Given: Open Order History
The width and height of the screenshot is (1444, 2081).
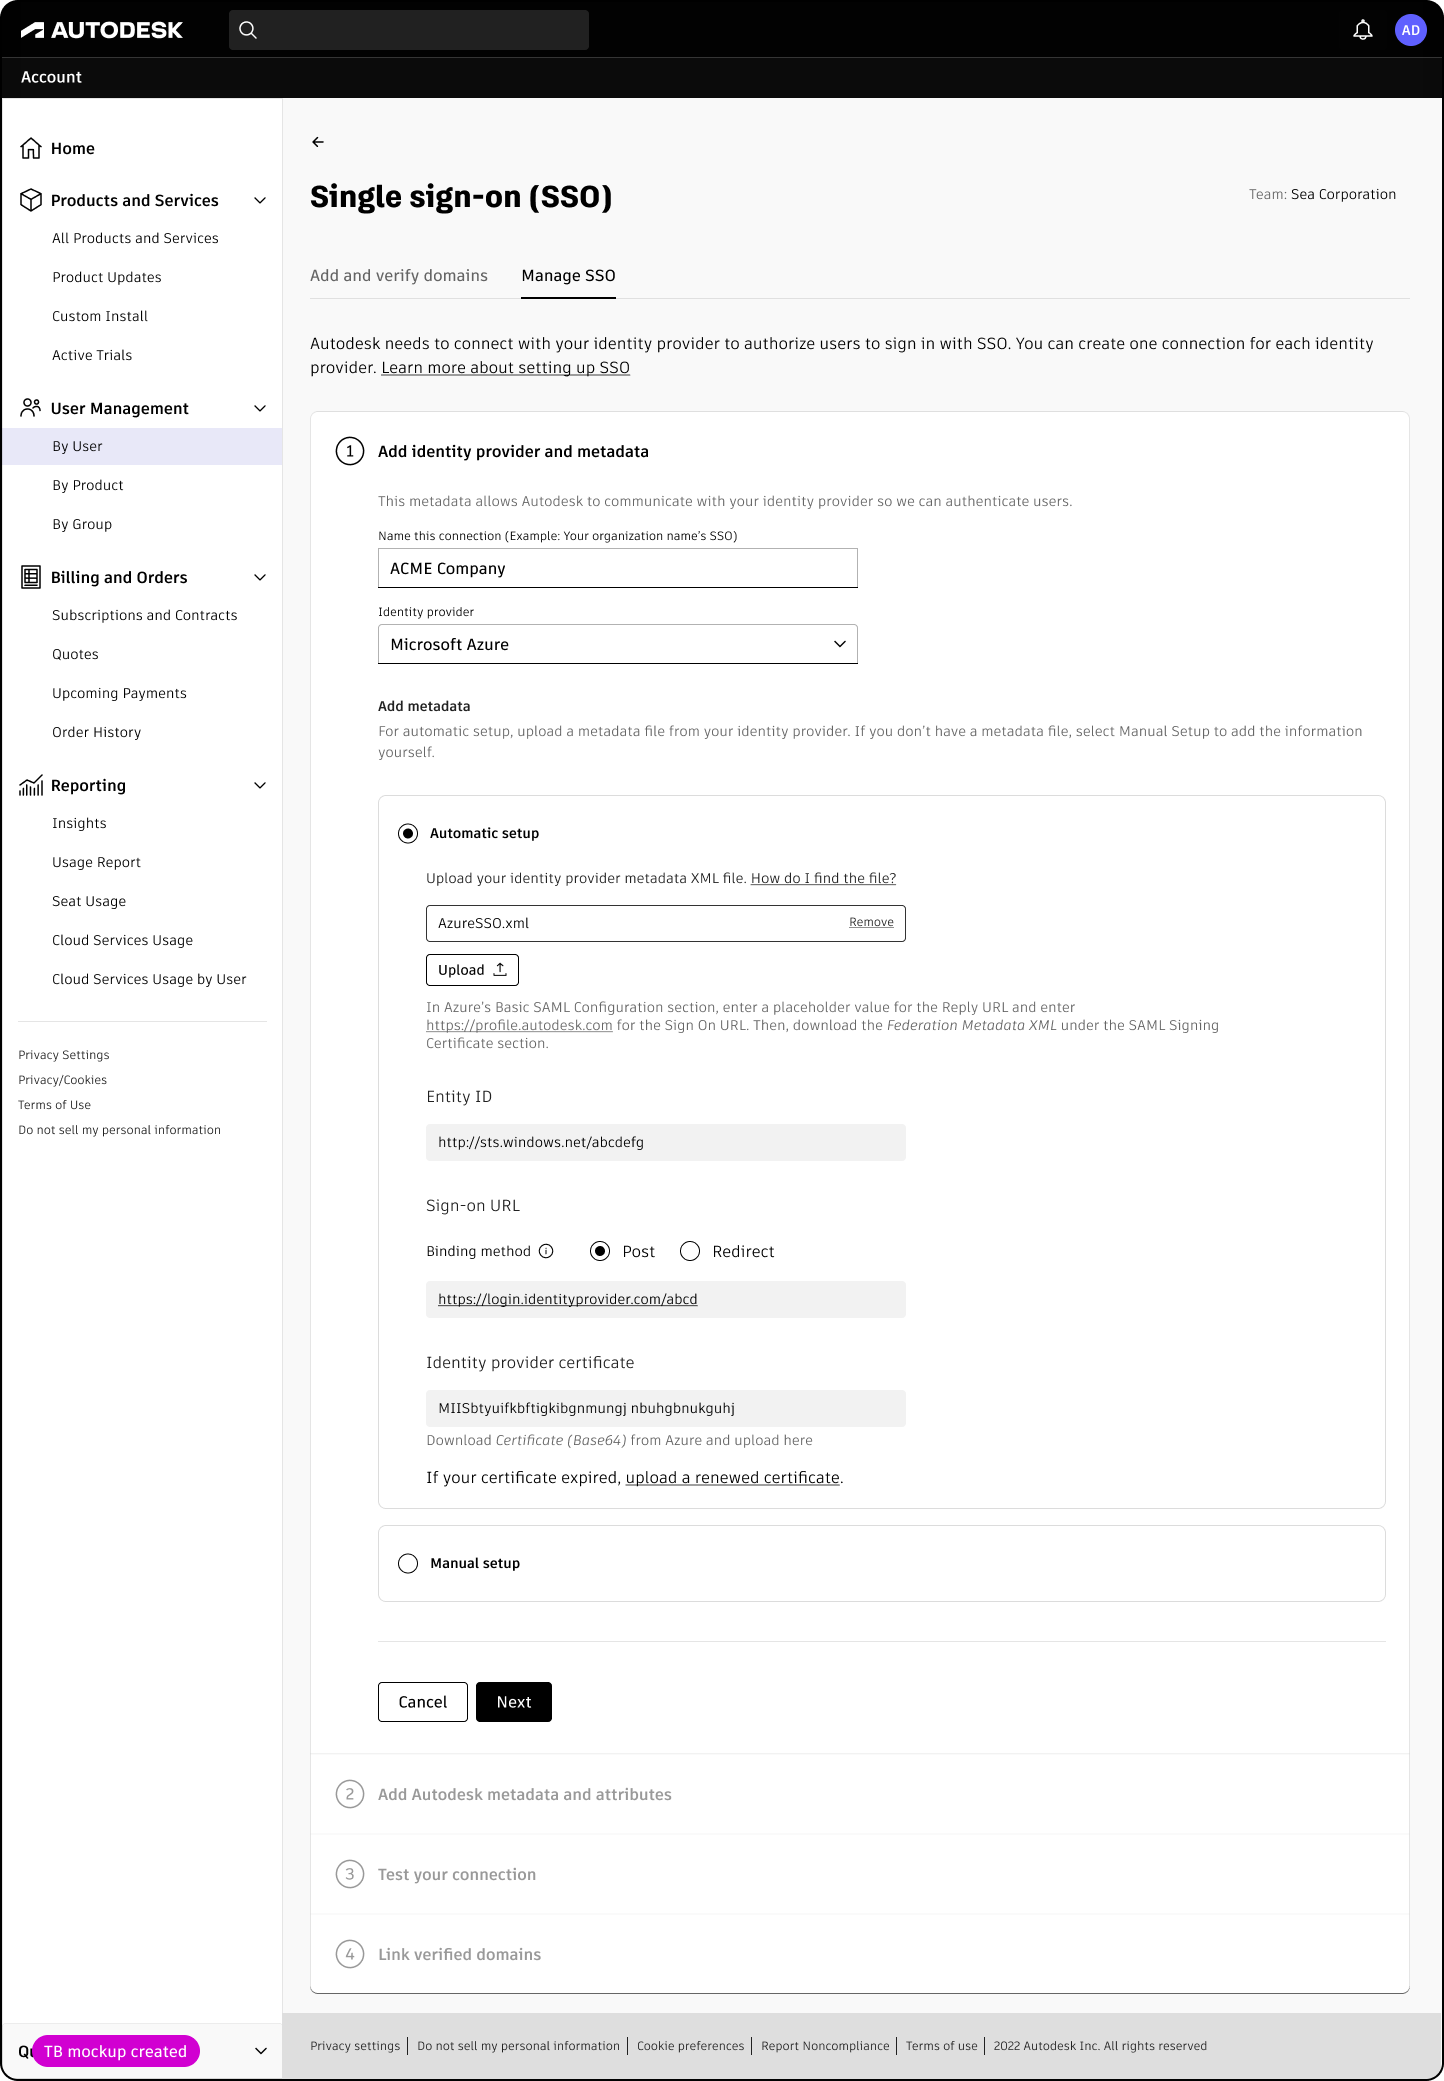Looking at the screenshot, I should click(96, 732).
